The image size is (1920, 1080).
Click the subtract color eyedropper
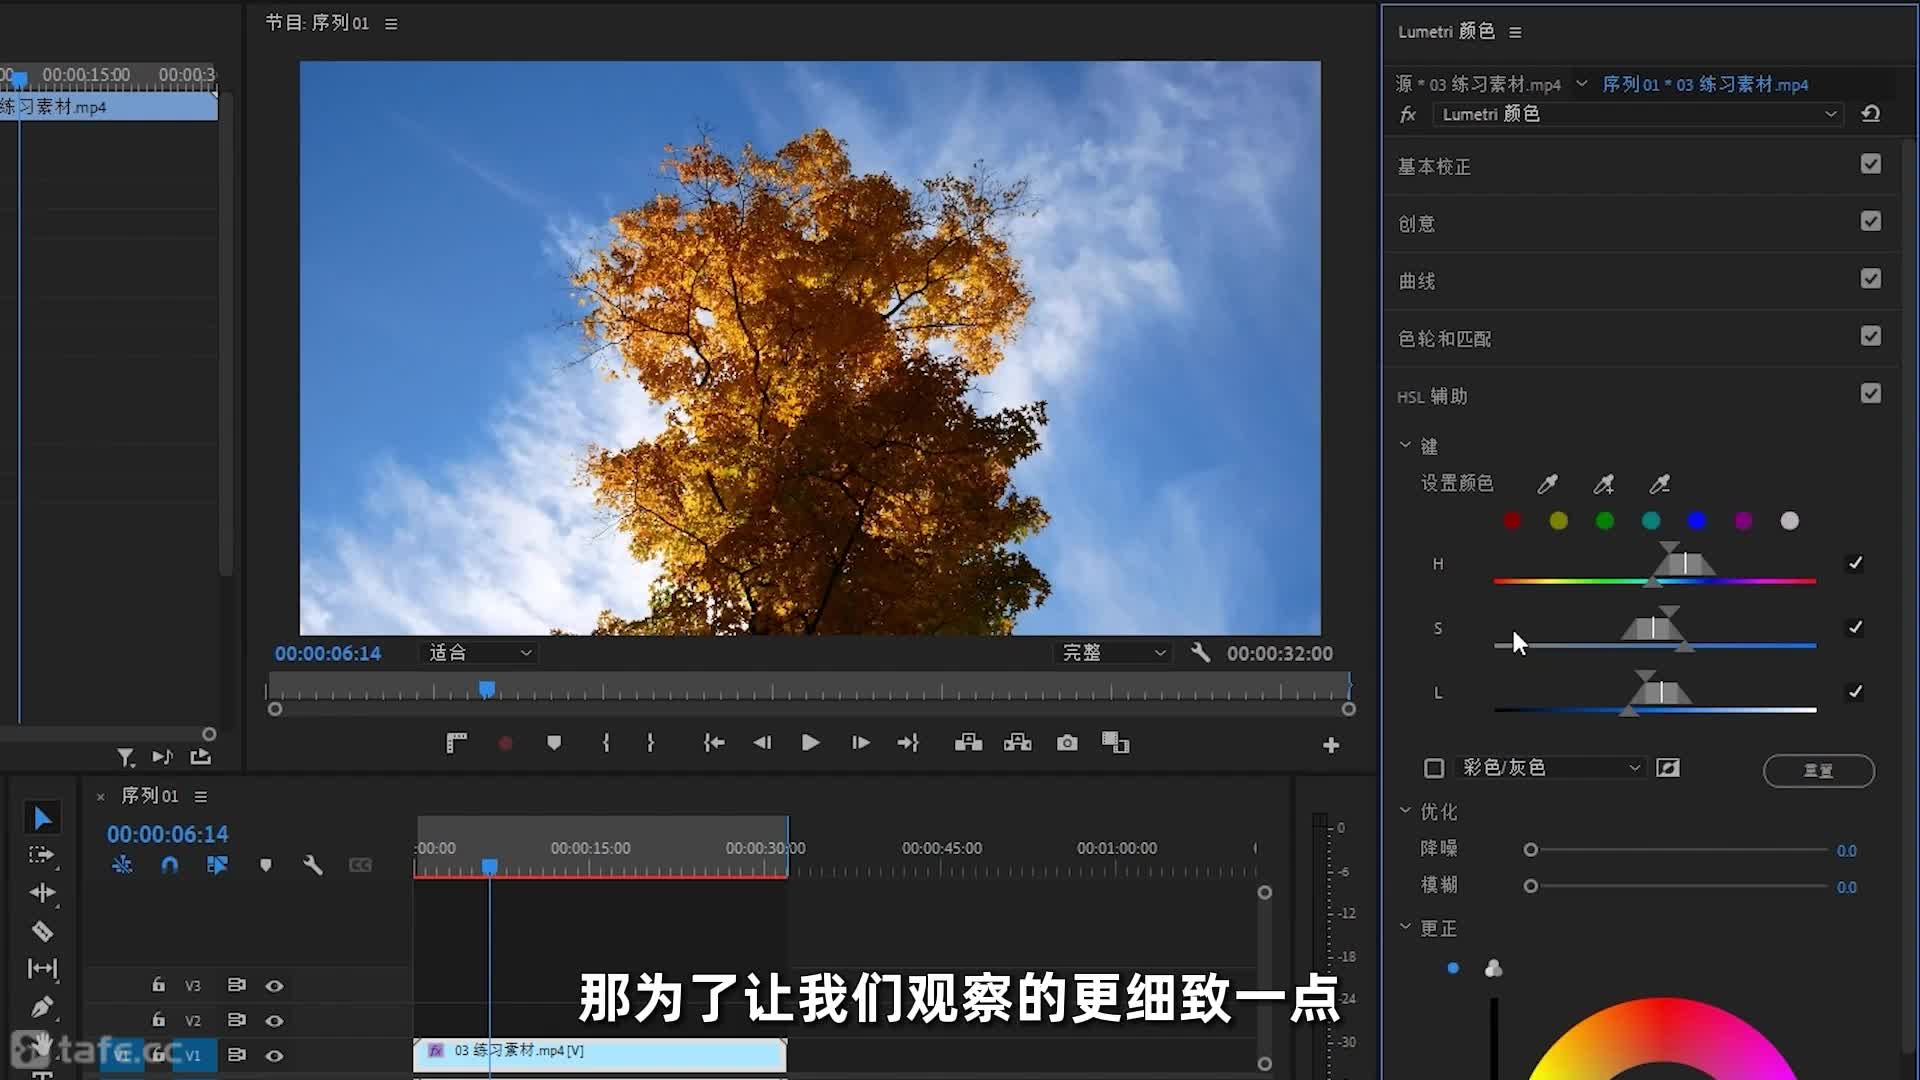1659,484
